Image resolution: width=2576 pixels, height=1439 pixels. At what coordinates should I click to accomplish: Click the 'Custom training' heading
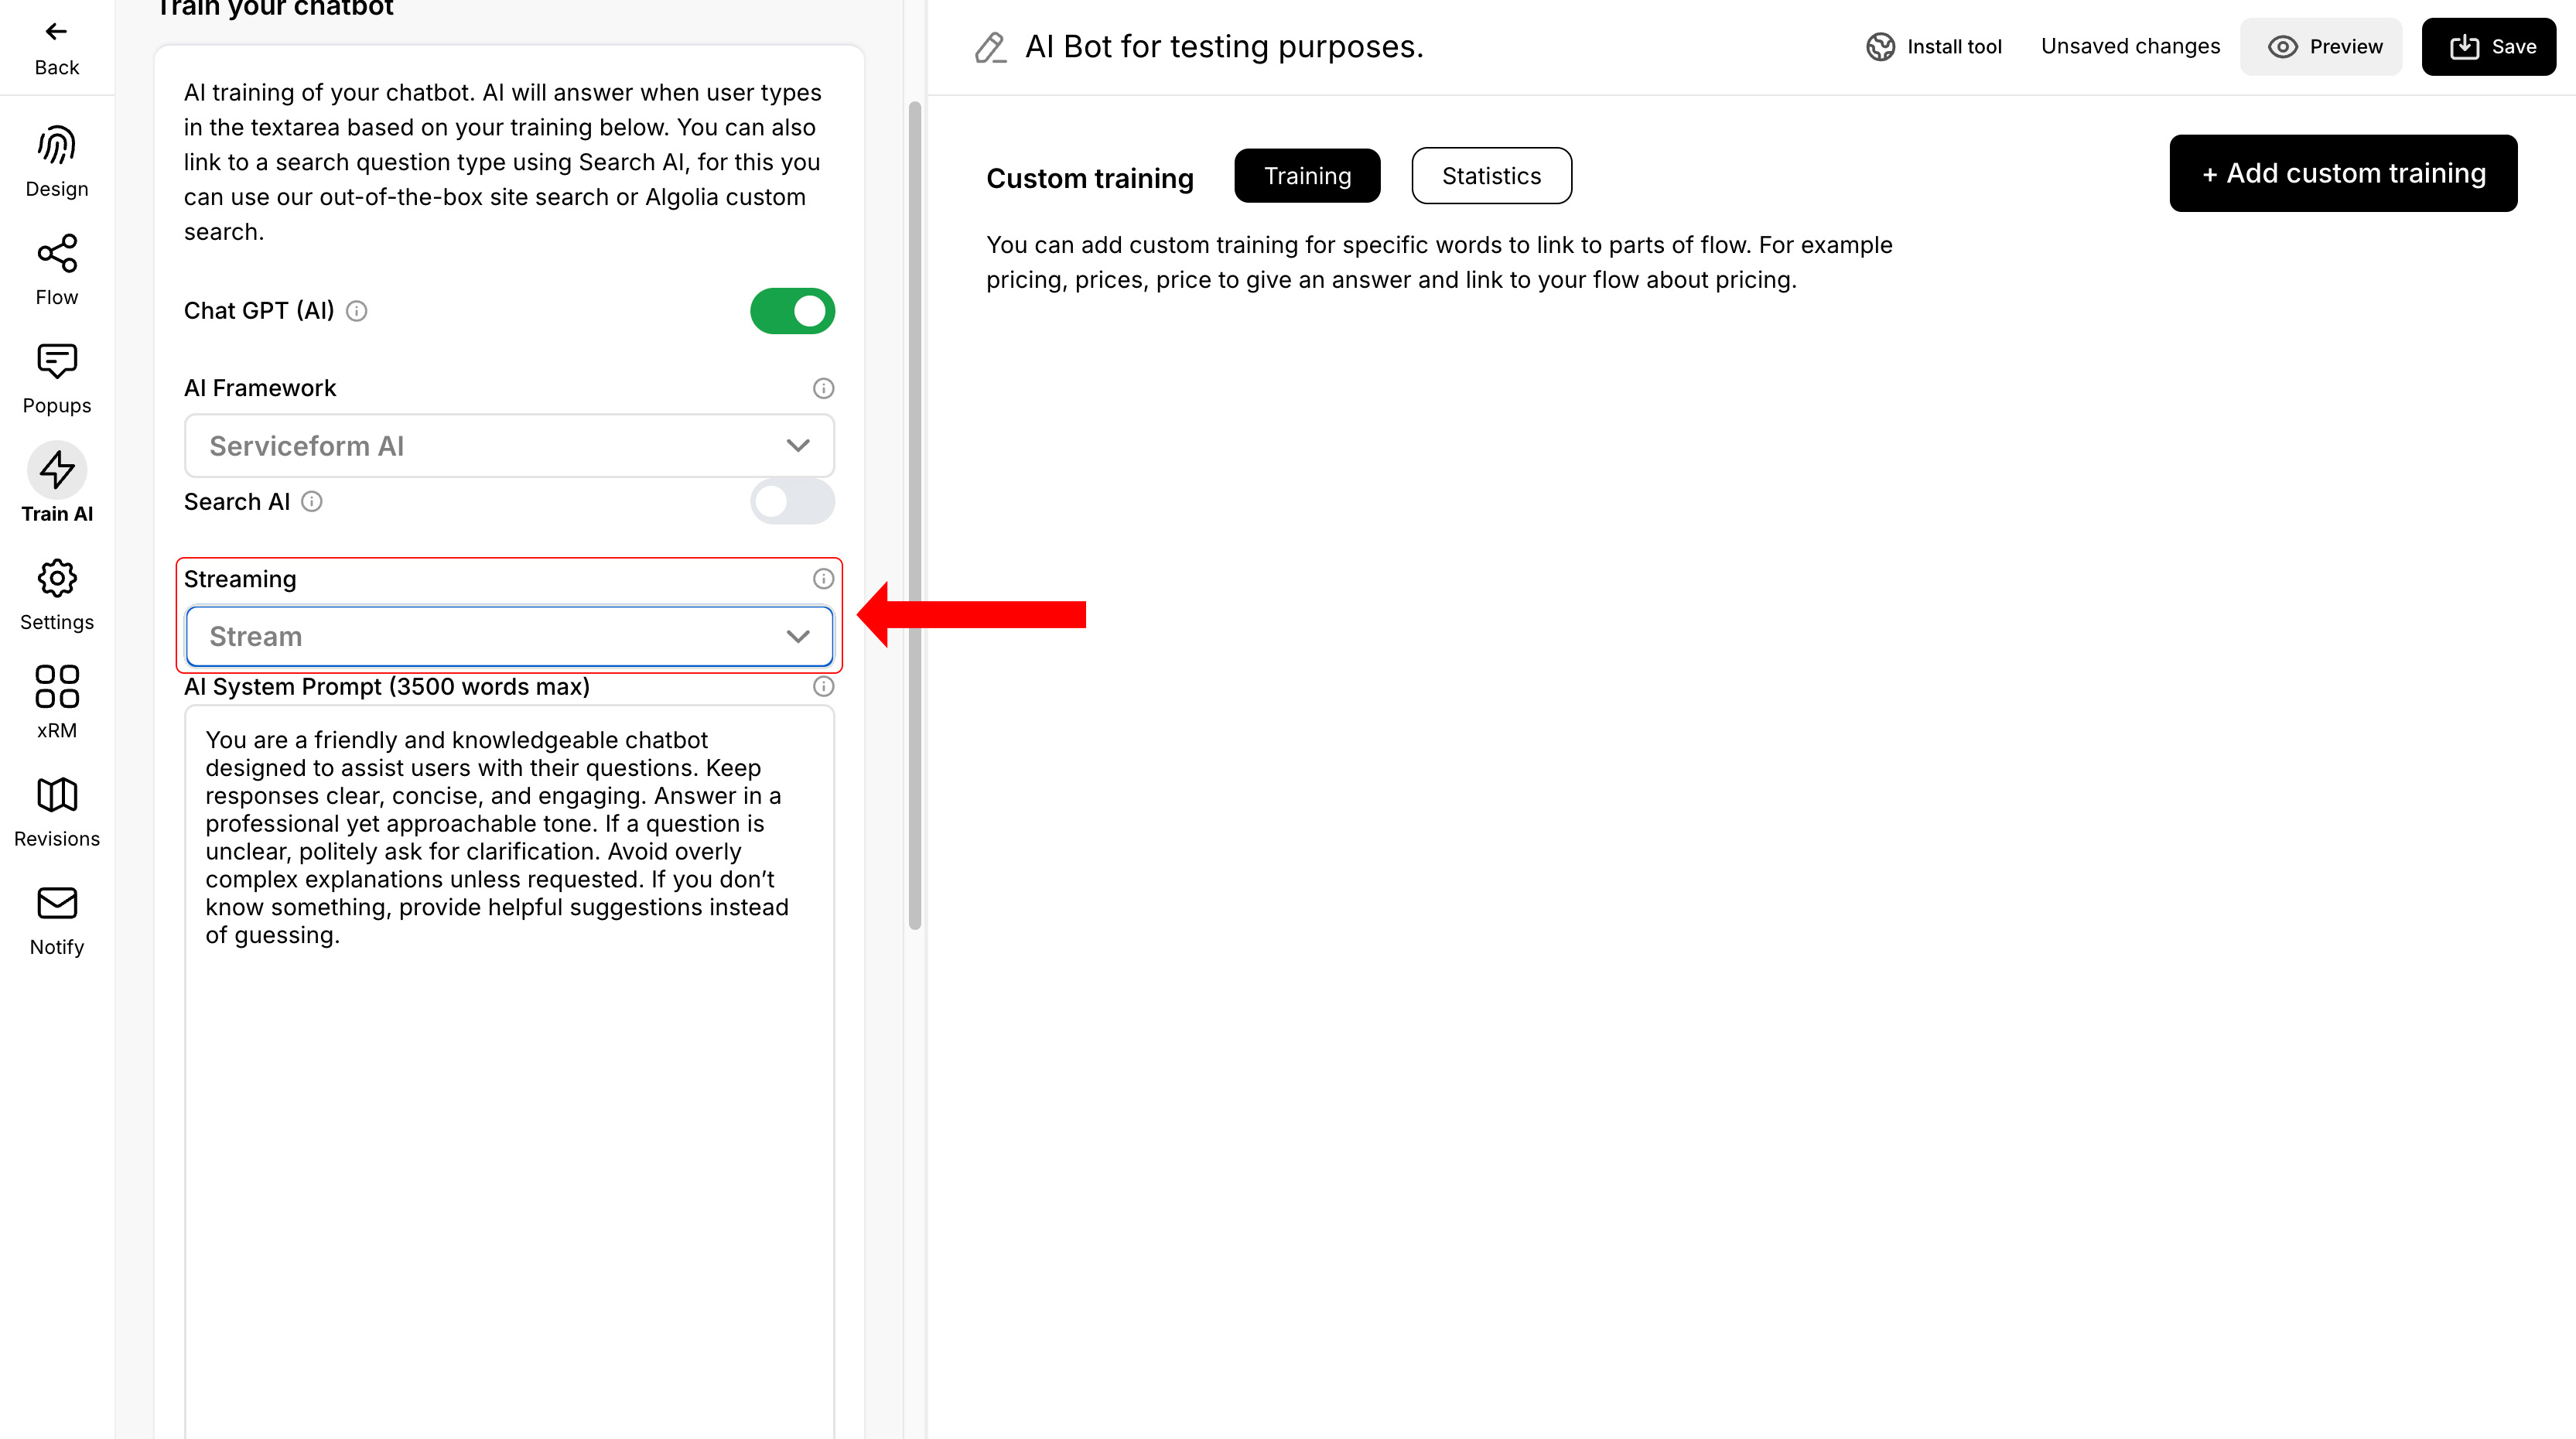click(1090, 178)
